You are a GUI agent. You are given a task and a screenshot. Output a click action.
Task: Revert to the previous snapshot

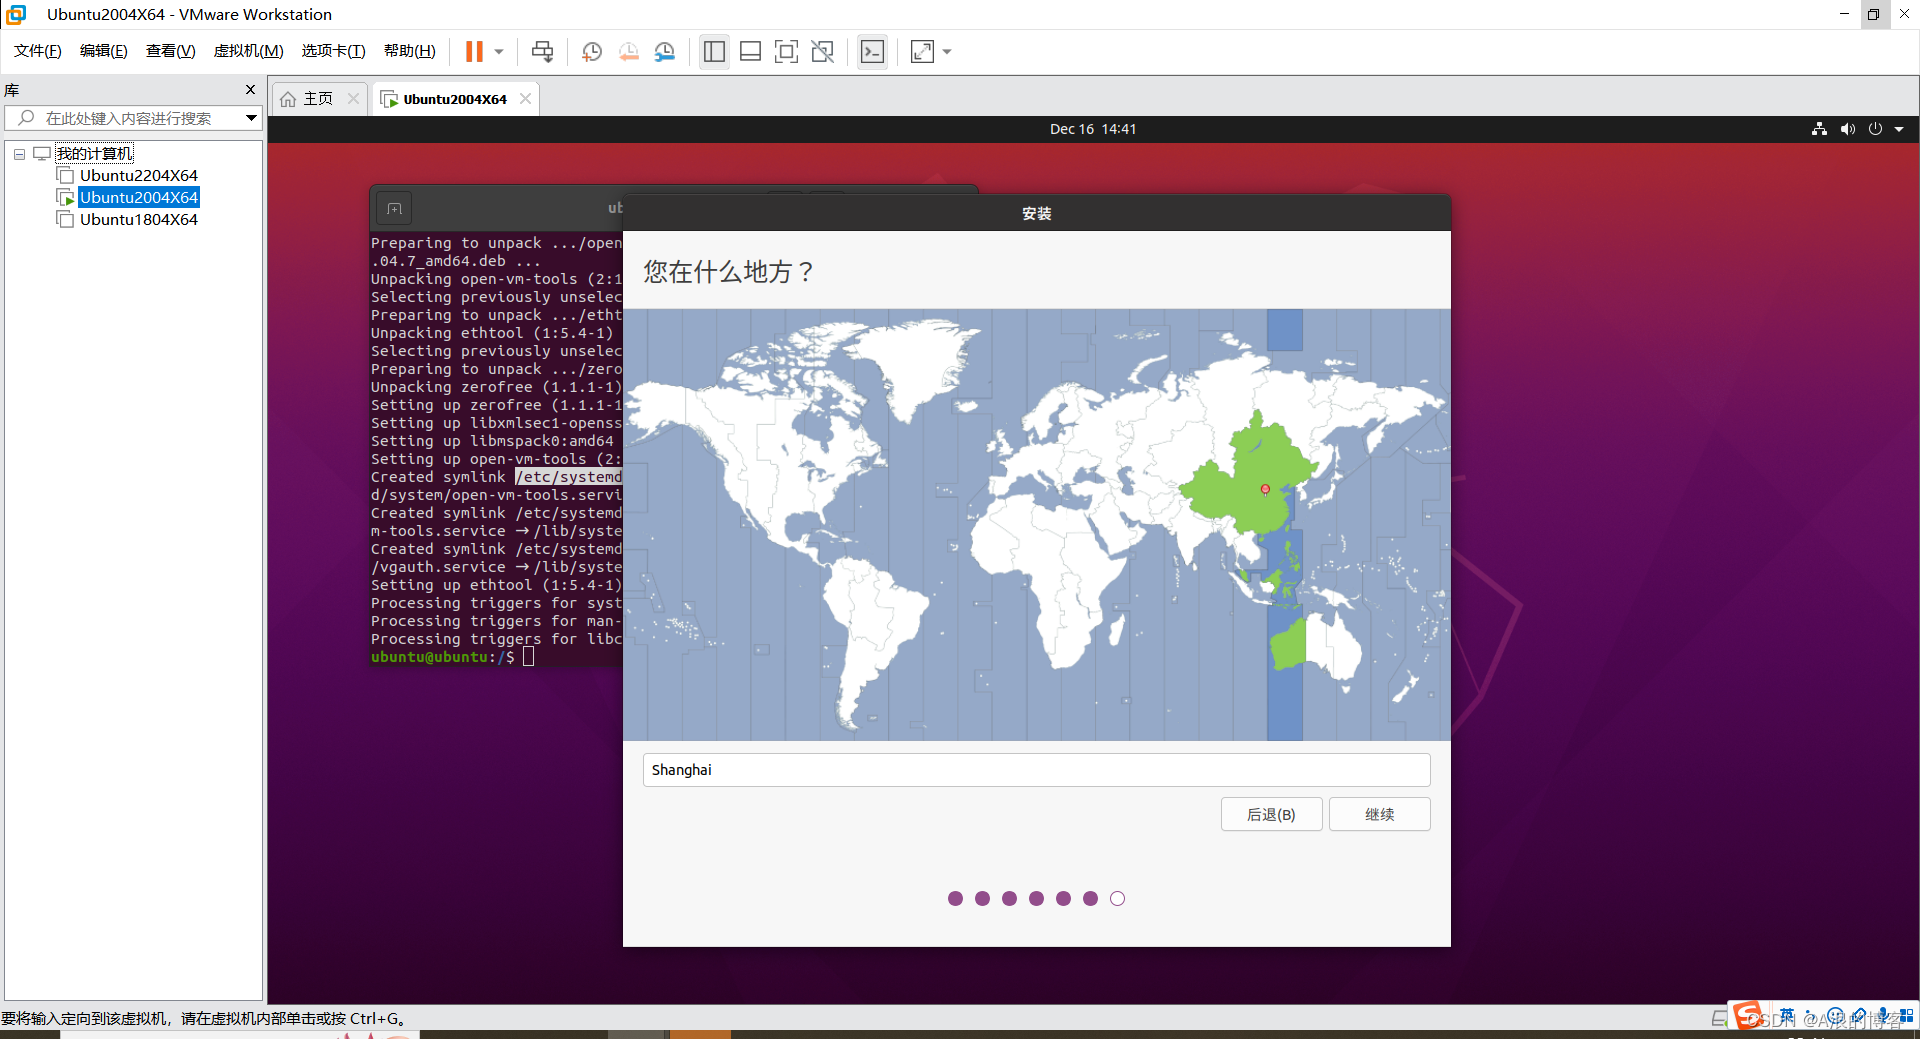(629, 52)
